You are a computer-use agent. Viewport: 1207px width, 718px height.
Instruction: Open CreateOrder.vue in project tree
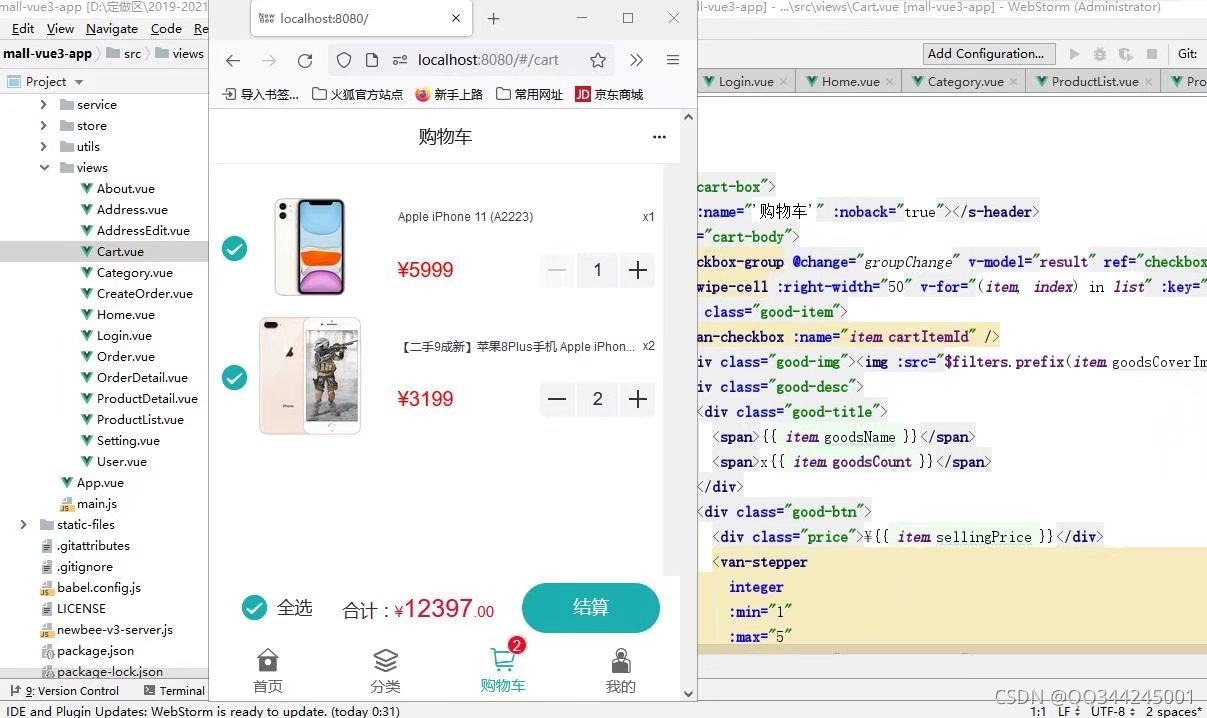144,293
